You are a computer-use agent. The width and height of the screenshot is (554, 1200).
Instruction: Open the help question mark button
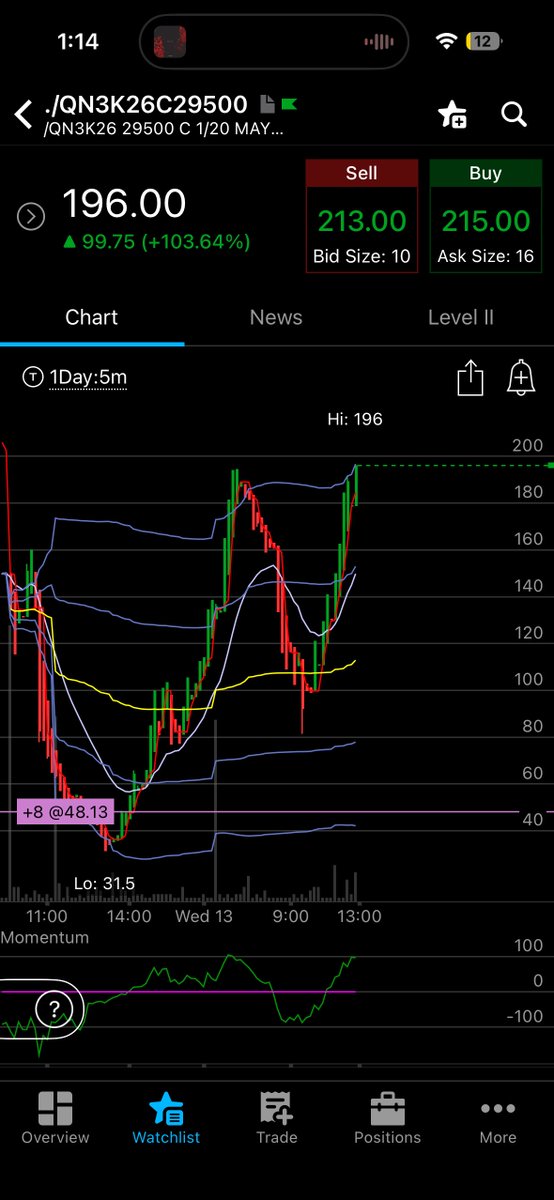53,1010
